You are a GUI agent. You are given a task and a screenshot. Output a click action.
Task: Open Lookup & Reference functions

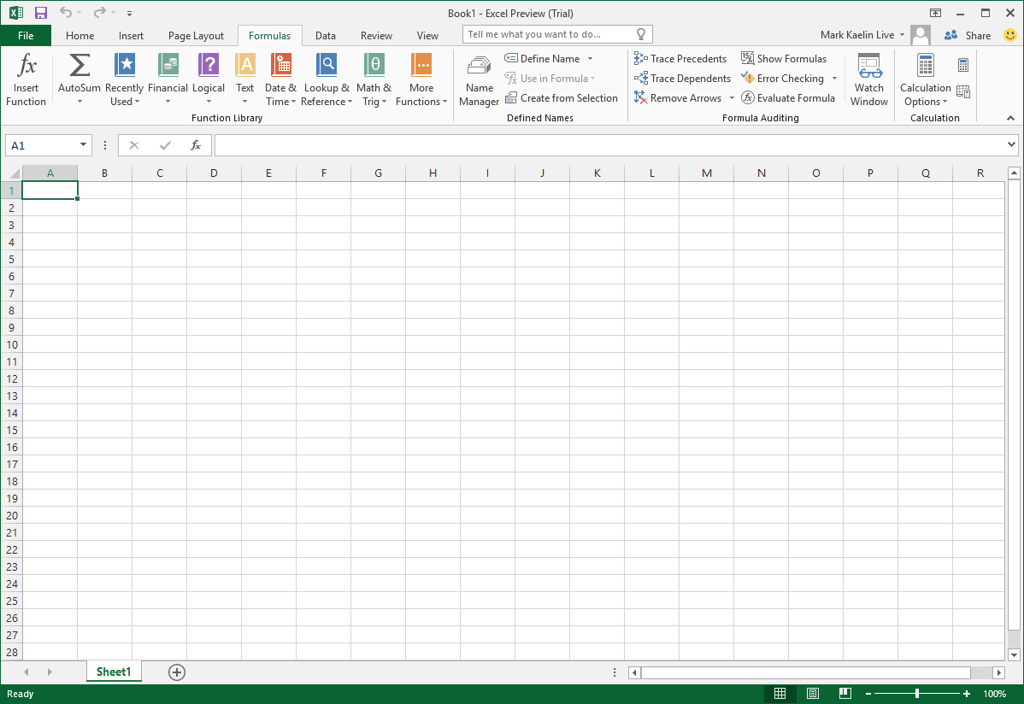(x=327, y=80)
